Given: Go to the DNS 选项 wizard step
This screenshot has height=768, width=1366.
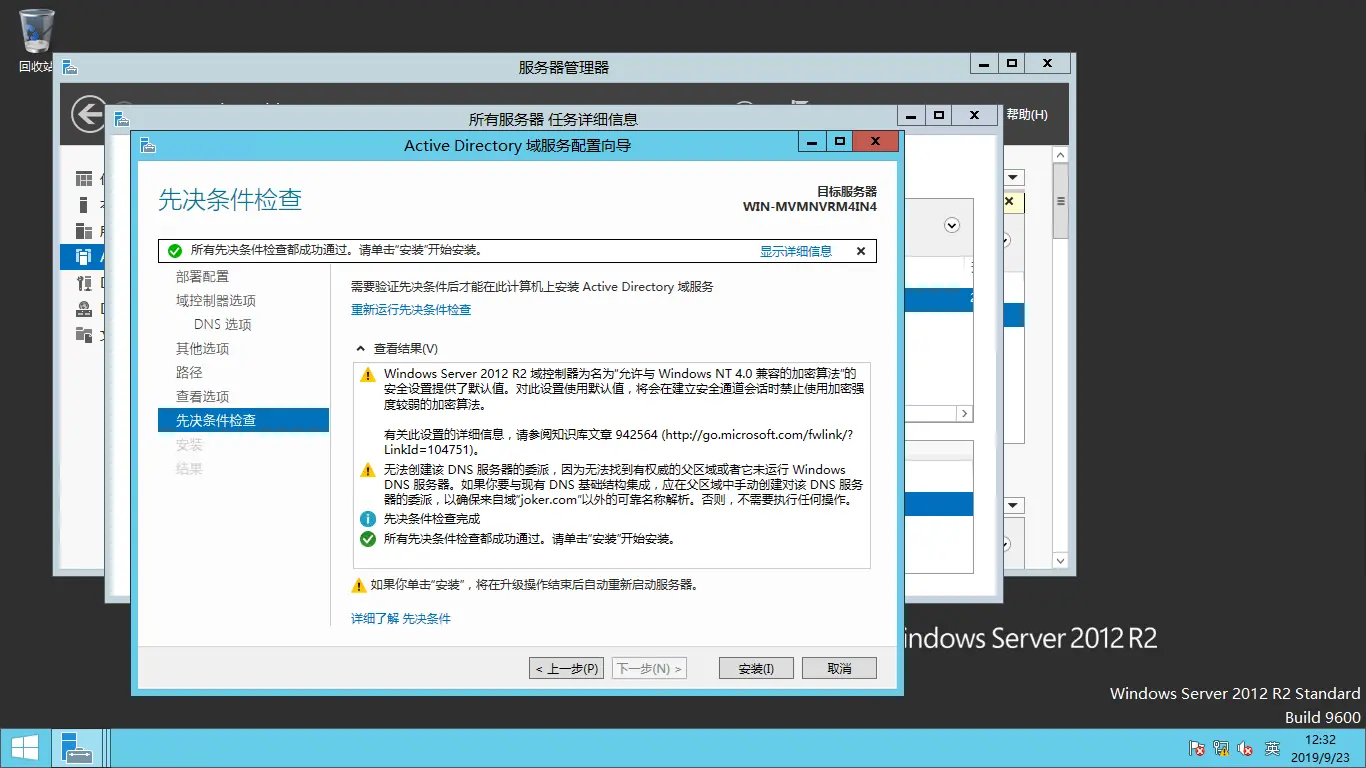Looking at the screenshot, I should [x=223, y=324].
